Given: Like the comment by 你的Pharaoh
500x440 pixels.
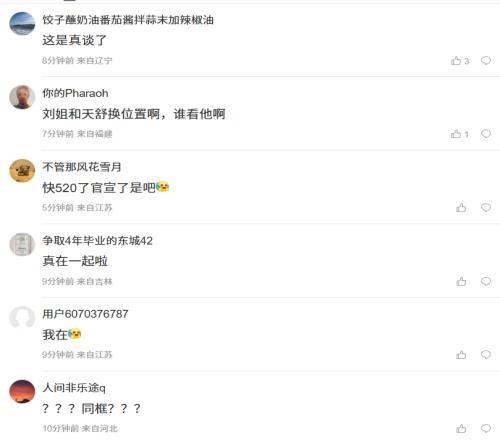Looking at the screenshot, I should (460, 134).
